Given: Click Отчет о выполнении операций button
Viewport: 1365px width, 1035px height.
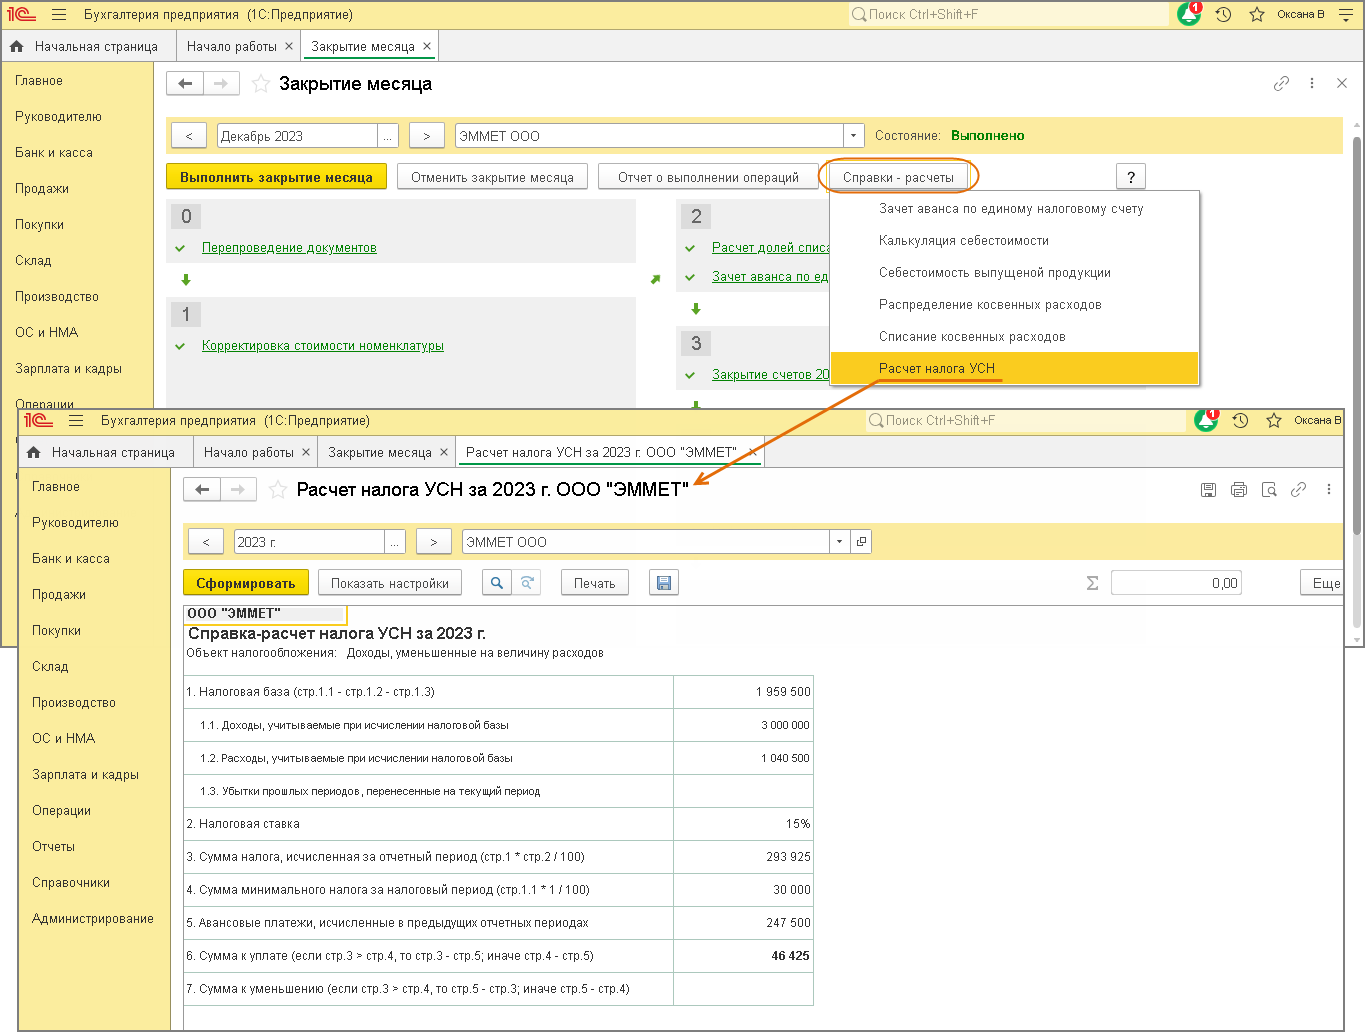Looking at the screenshot, I should (708, 177).
